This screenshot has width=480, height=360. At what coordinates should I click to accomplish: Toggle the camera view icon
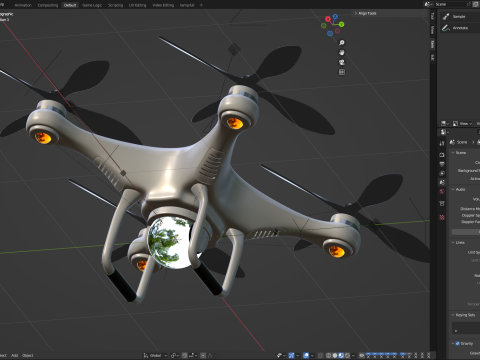pos(342,62)
